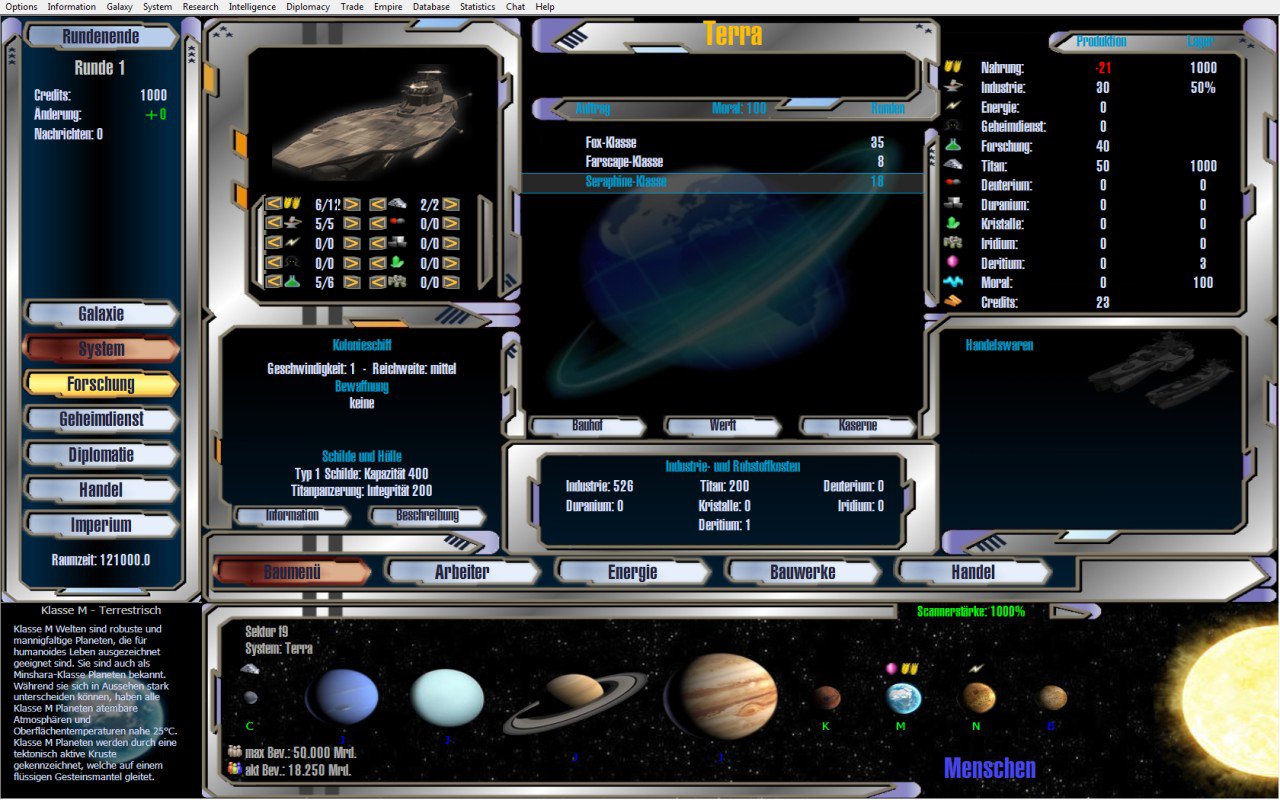Decrease industry workers with left arrow

pyautogui.click(x=273, y=223)
